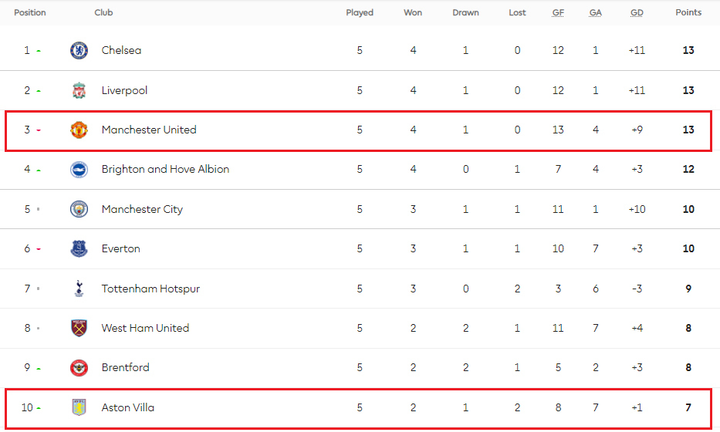This screenshot has width=720, height=432.
Task: Click the Brighton and Hove Albion crest
Action: 79,170
